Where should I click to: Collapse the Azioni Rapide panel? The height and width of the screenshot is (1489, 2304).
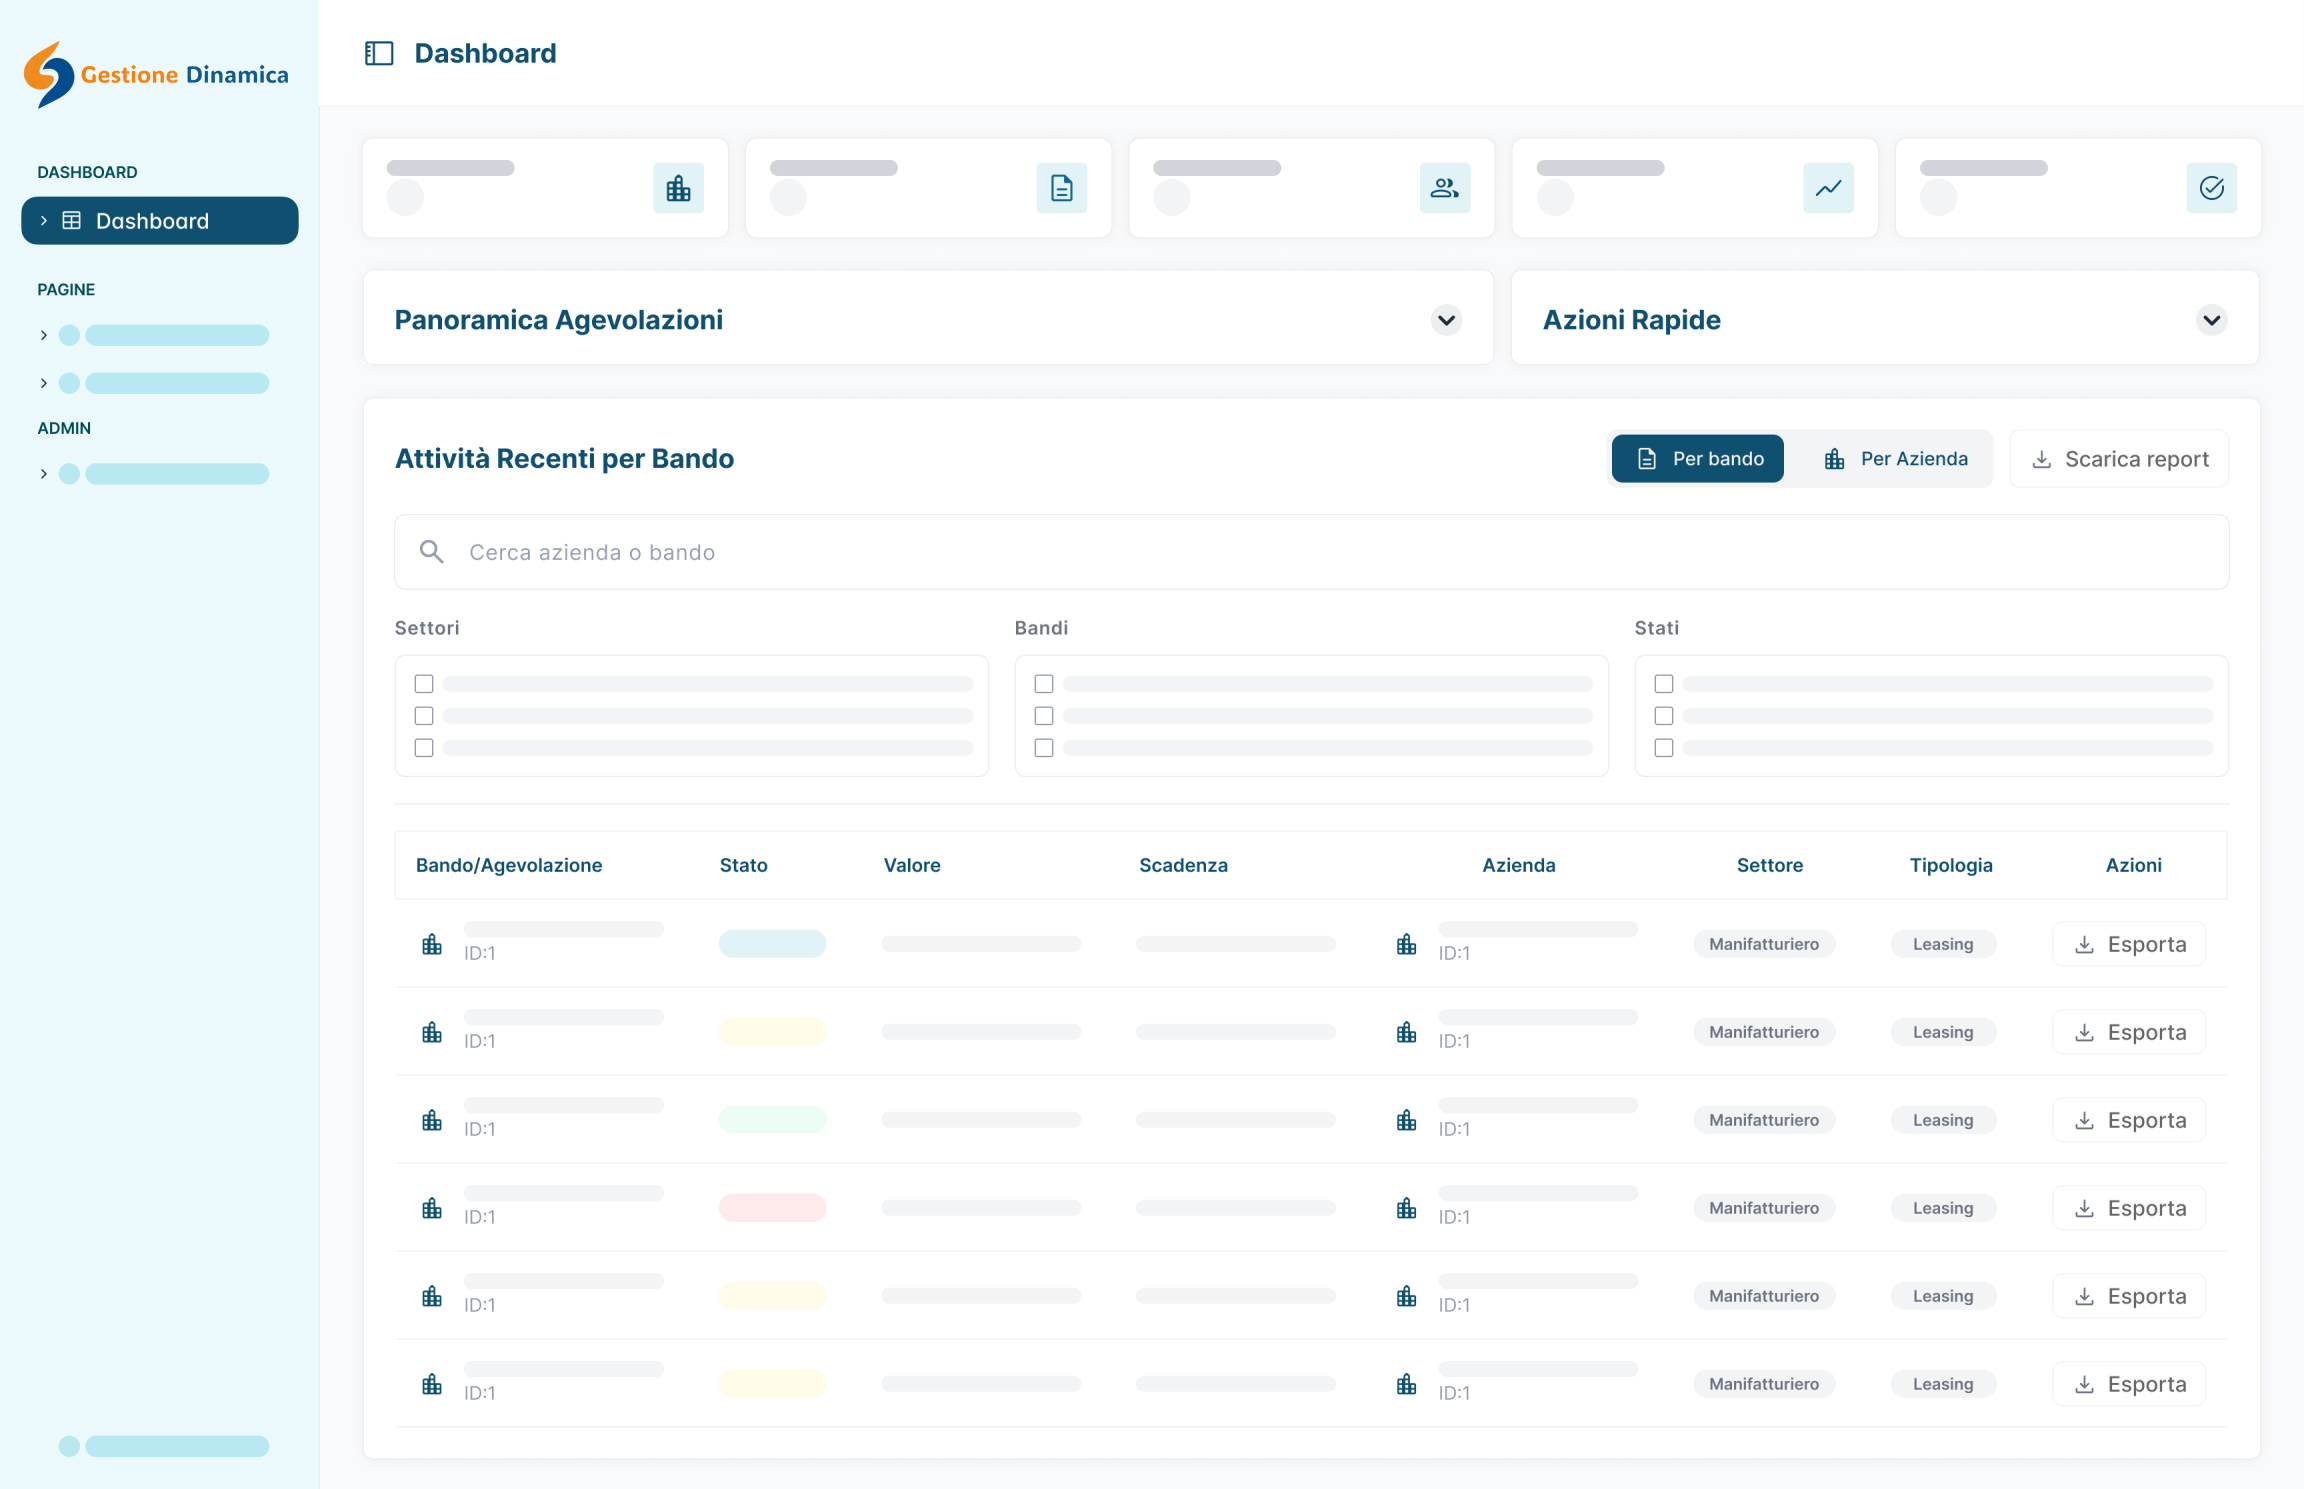pyautogui.click(x=2212, y=320)
